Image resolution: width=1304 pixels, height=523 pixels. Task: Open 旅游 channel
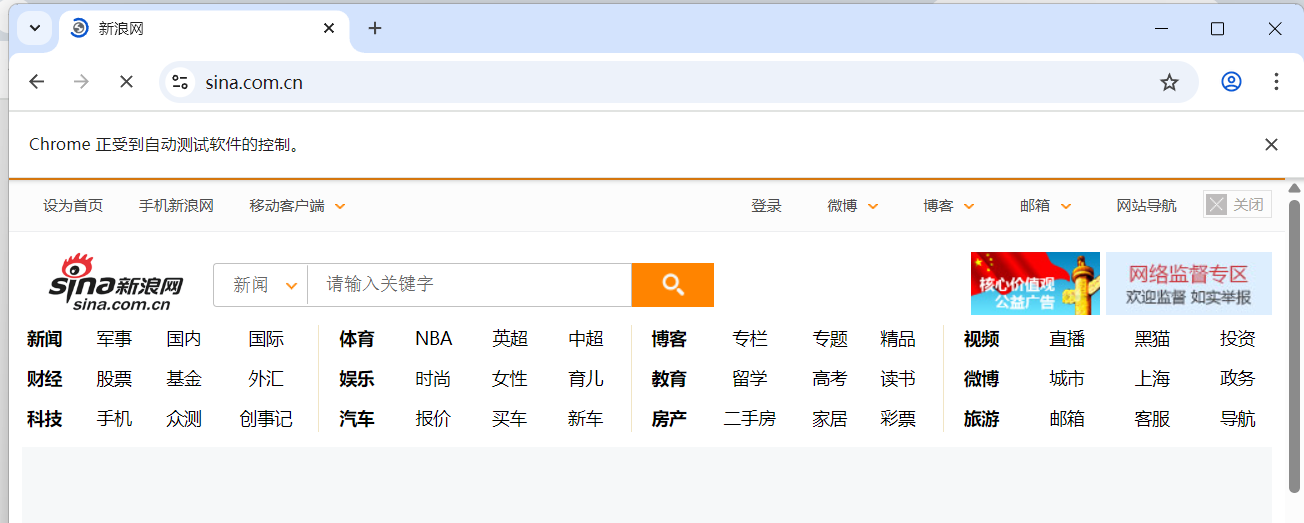pyautogui.click(x=981, y=419)
